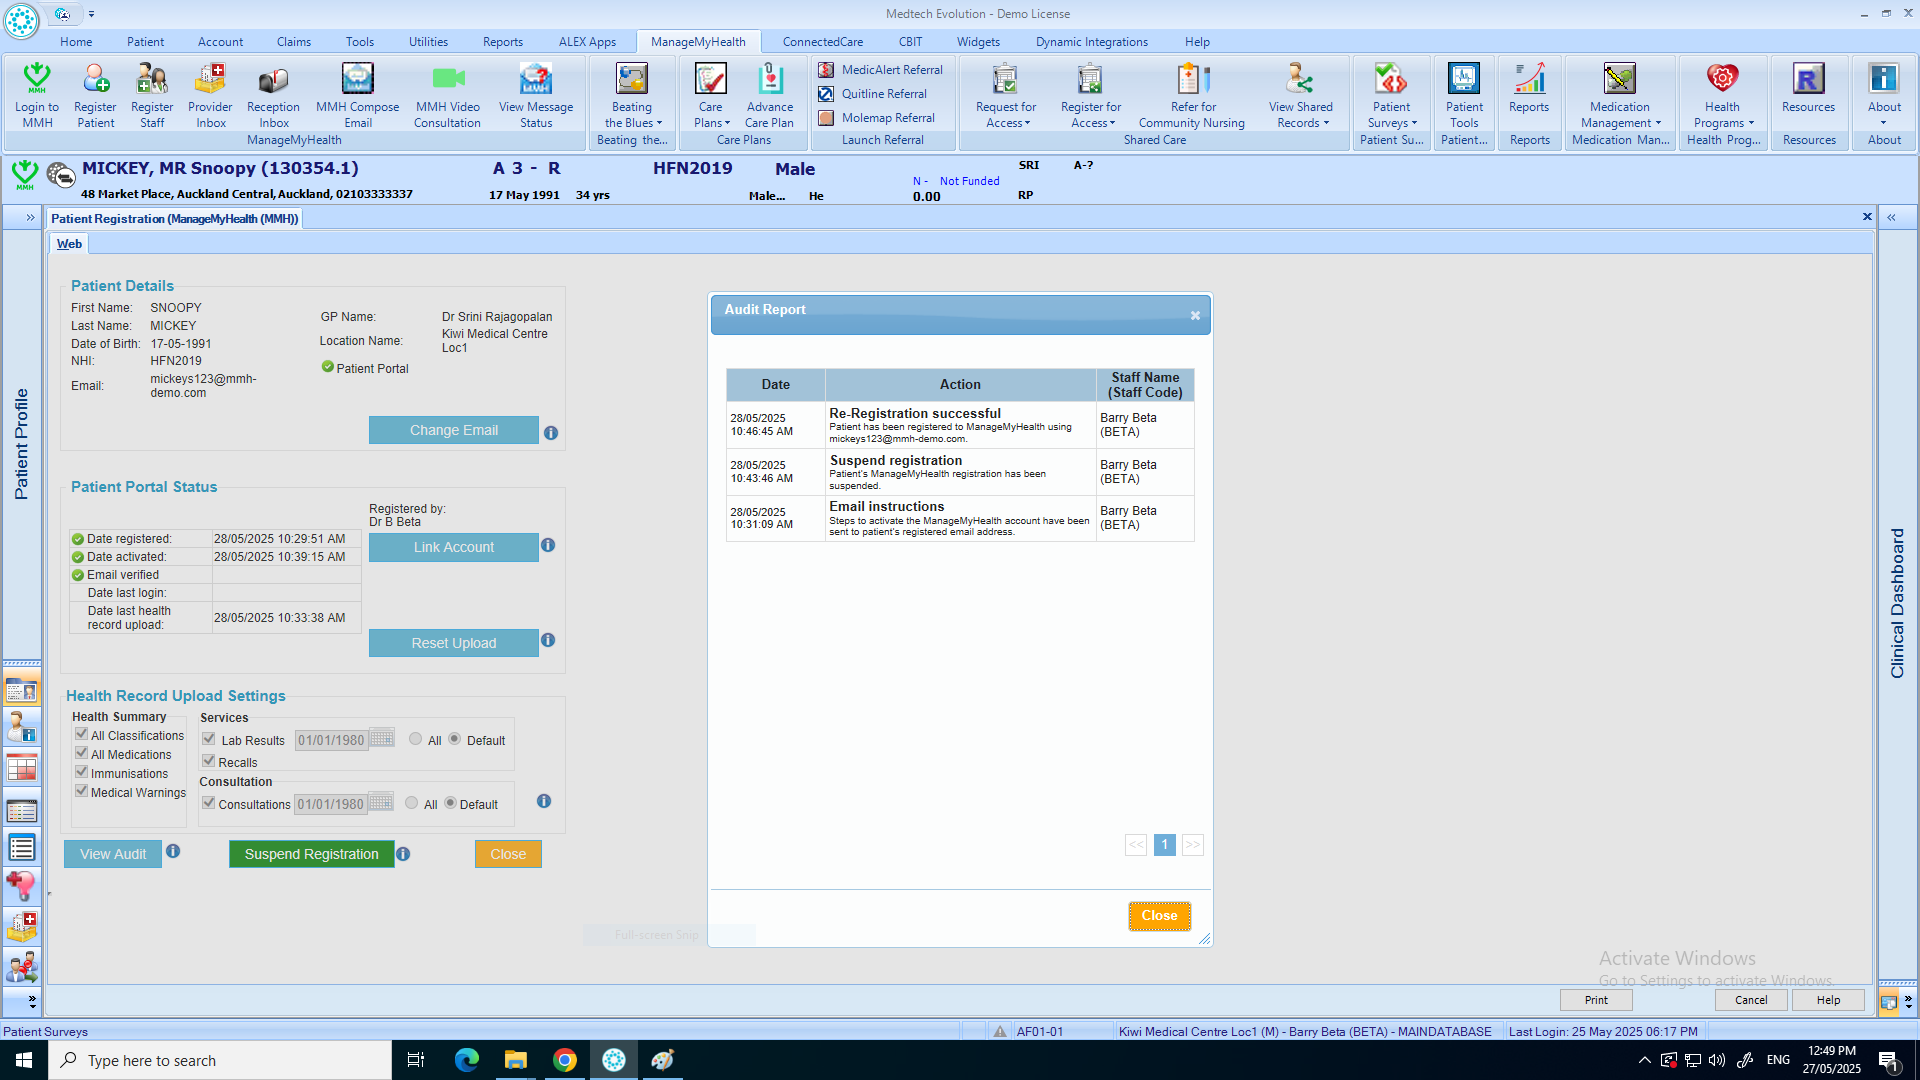Open the Reports menu tab

tap(502, 42)
